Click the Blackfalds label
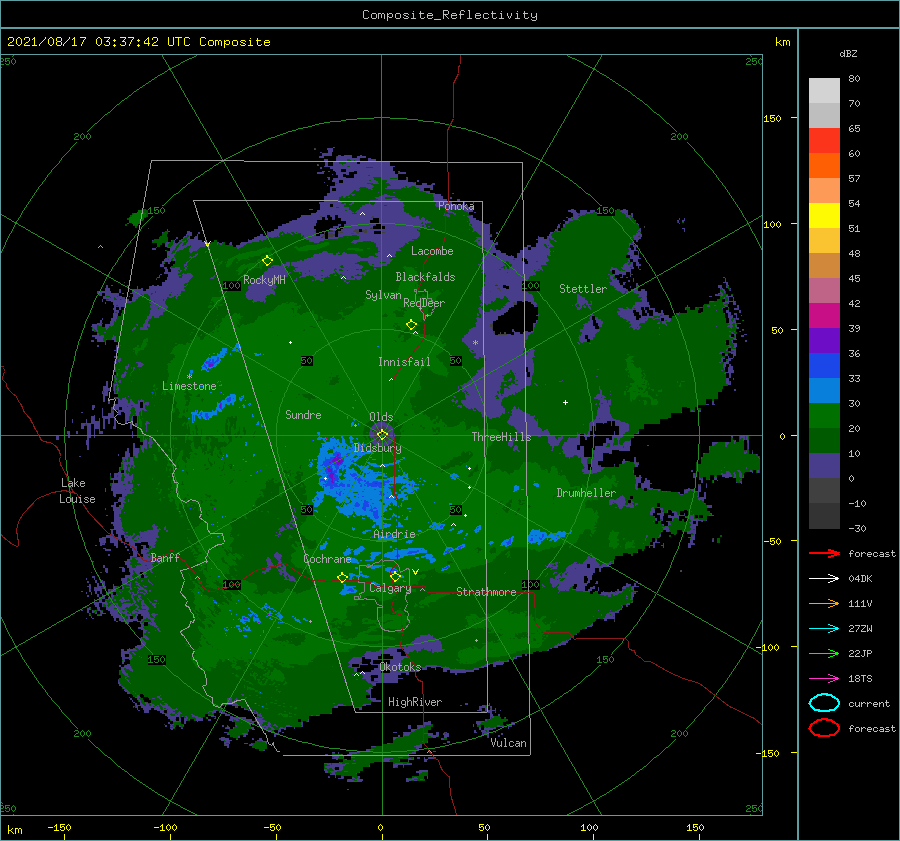 425,277
